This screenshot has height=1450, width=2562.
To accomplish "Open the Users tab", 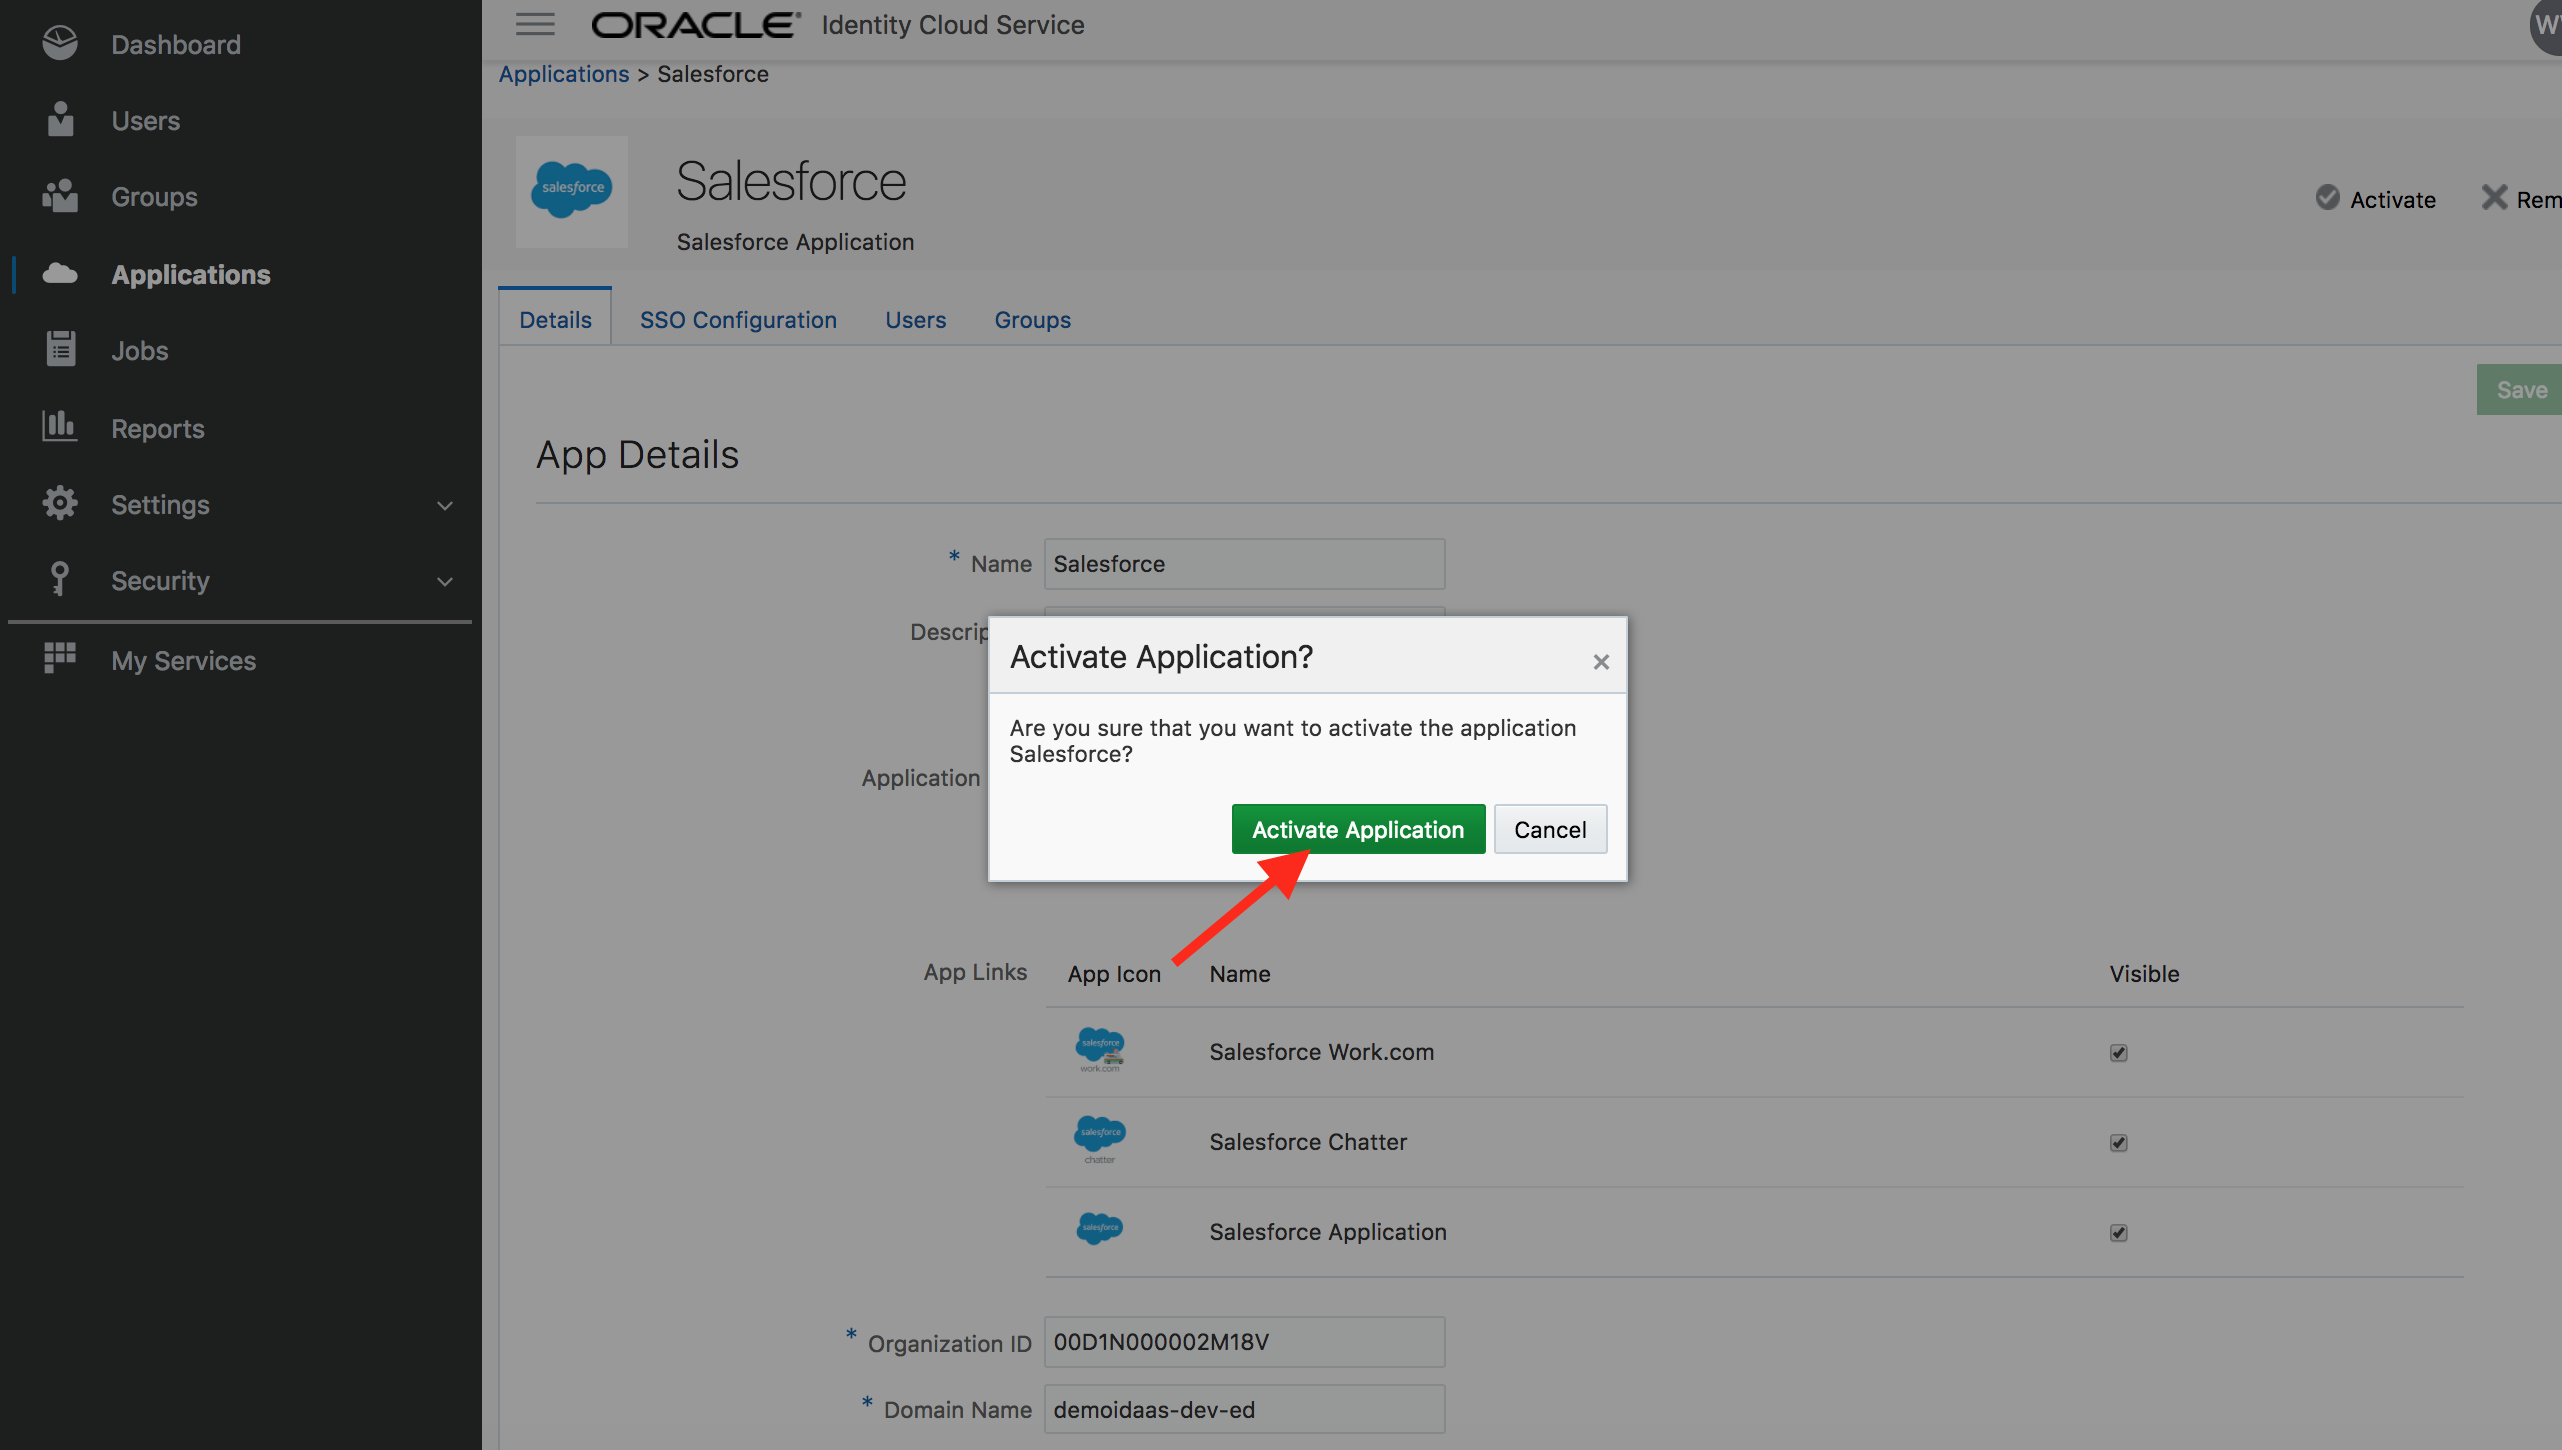I will 915,319.
